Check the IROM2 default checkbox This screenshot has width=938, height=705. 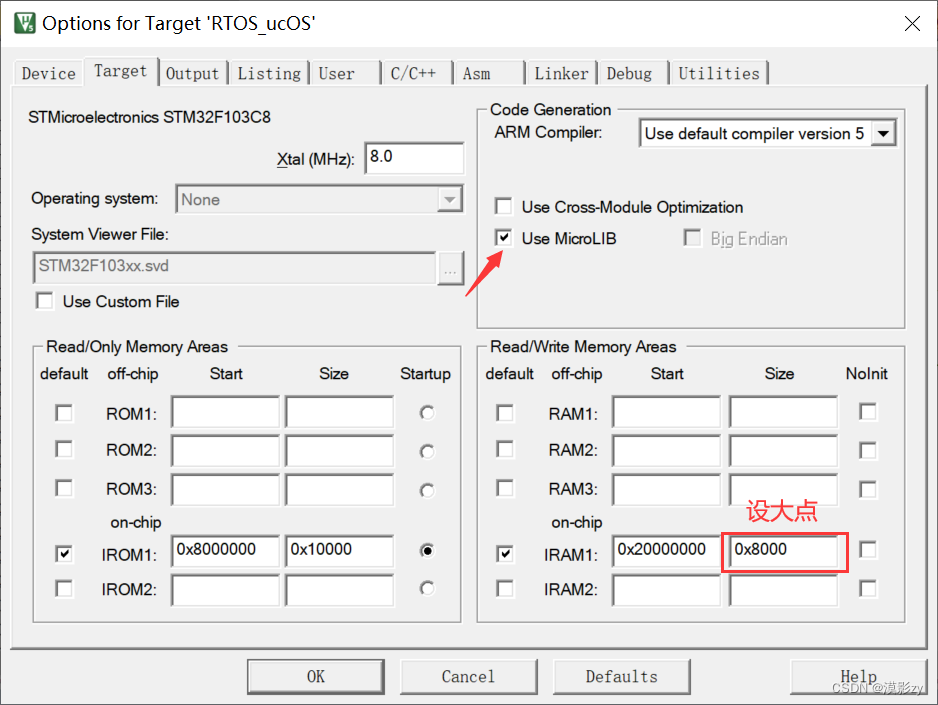64,588
